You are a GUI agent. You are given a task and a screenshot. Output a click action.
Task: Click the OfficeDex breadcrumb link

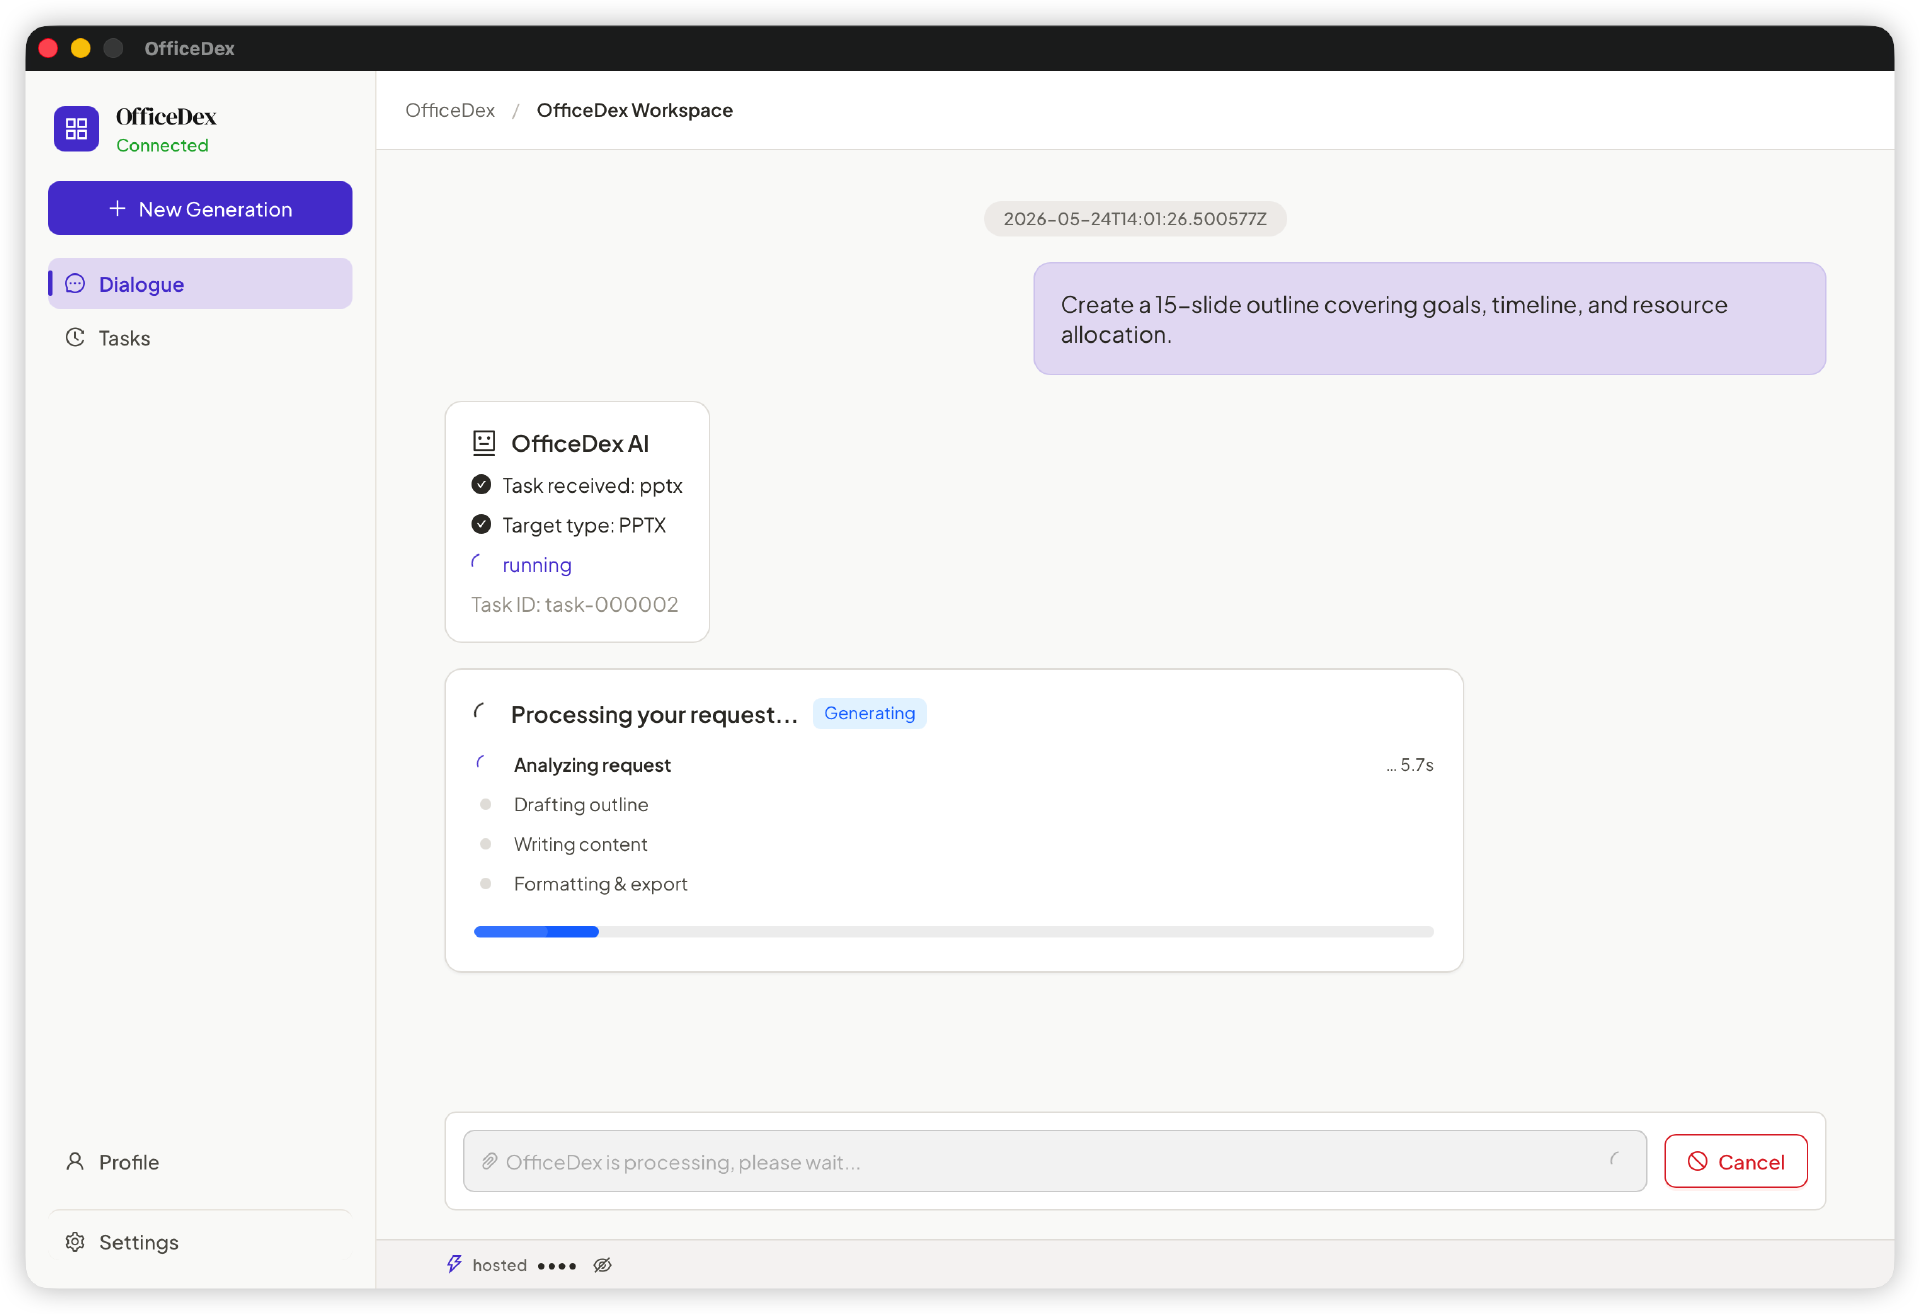[450, 110]
